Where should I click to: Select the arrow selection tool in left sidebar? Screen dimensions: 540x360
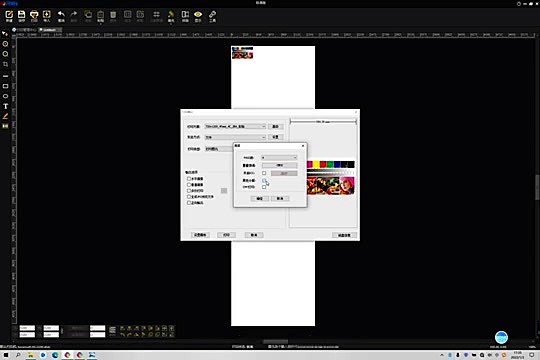(5, 34)
